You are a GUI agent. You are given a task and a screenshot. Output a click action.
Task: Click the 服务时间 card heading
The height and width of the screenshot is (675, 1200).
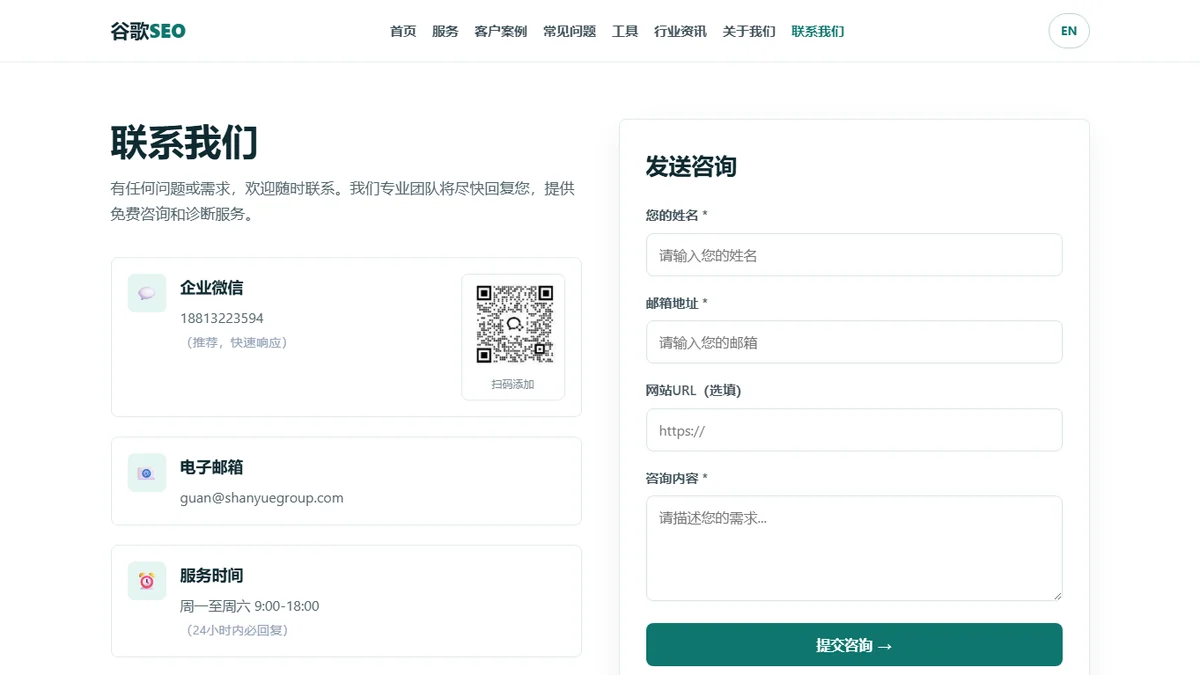tap(212, 576)
